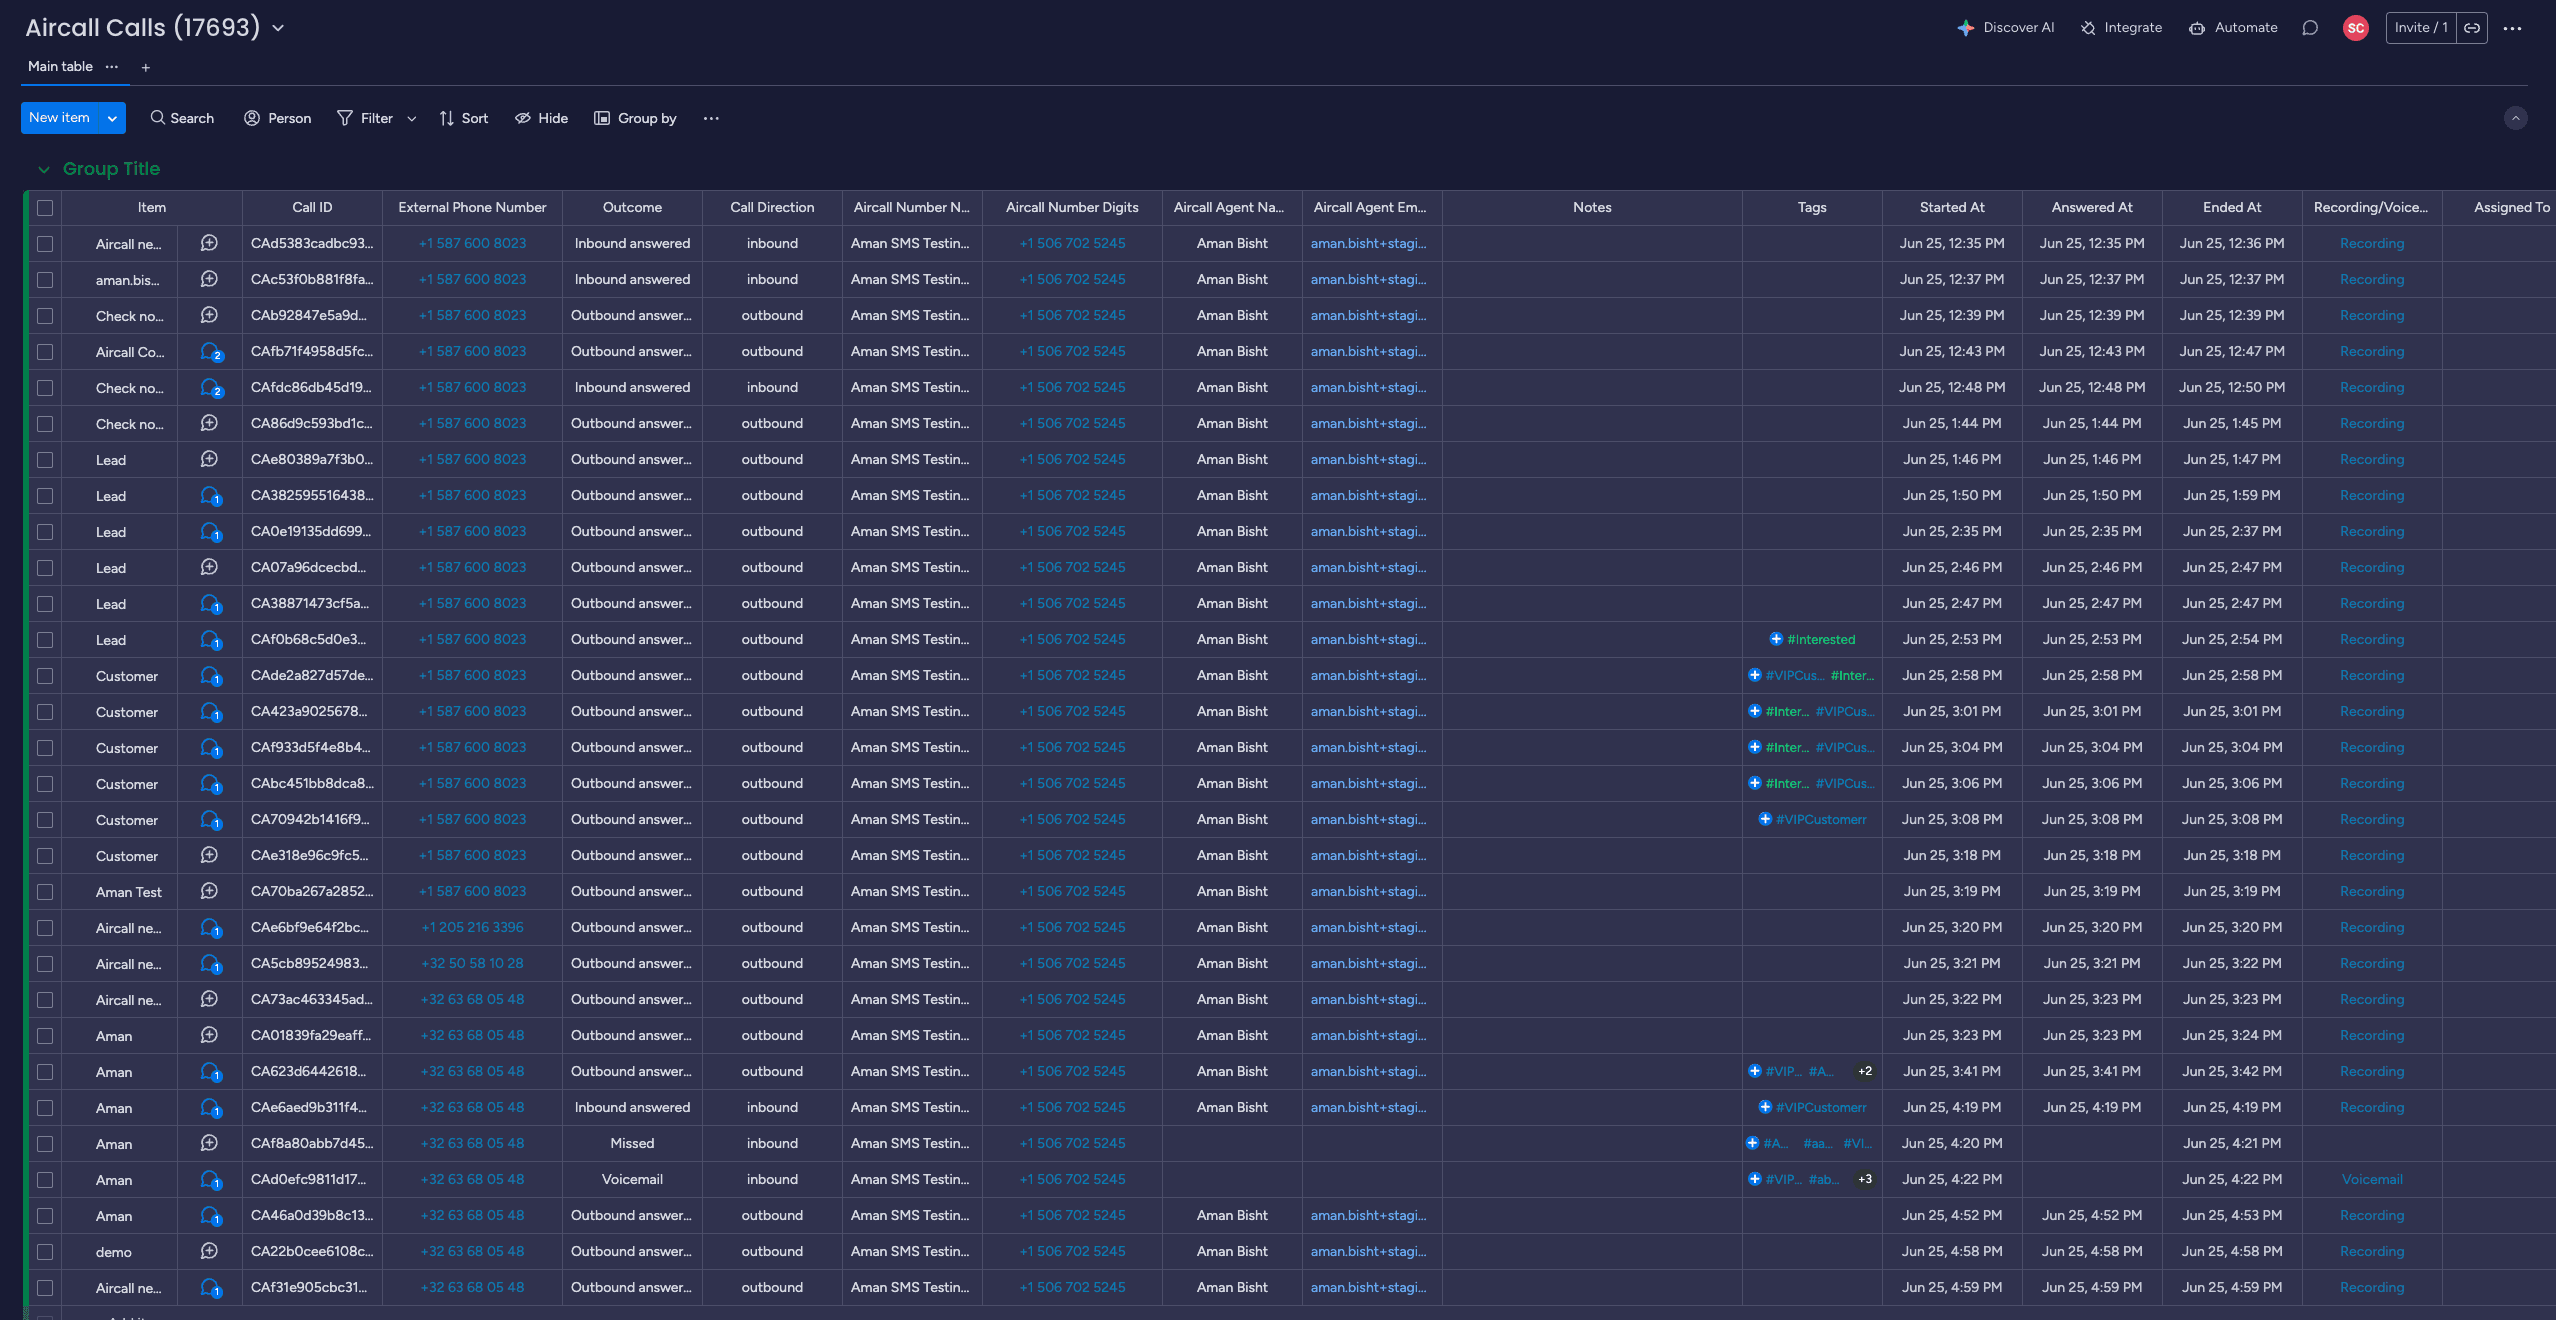Image resolution: width=2556 pixels, height=1320 pixels.
Task: Click the Integrate icon in the header
Action: (x=2092, y=27)
